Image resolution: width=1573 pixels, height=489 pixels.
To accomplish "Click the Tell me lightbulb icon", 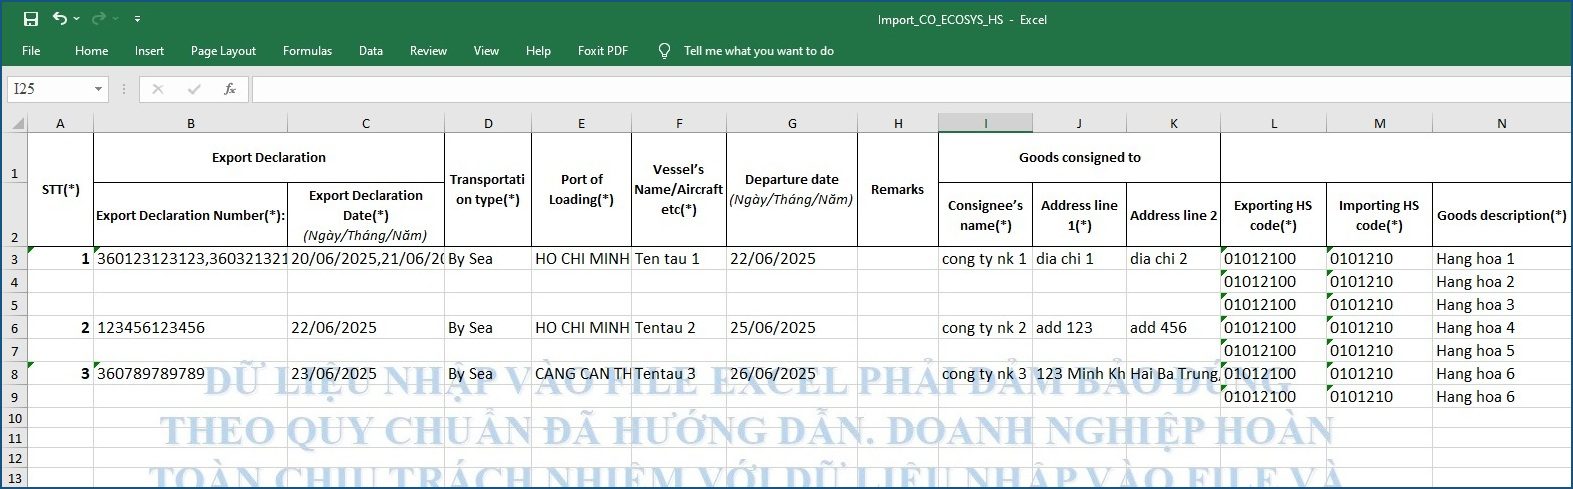I will [x=664, y=51].
